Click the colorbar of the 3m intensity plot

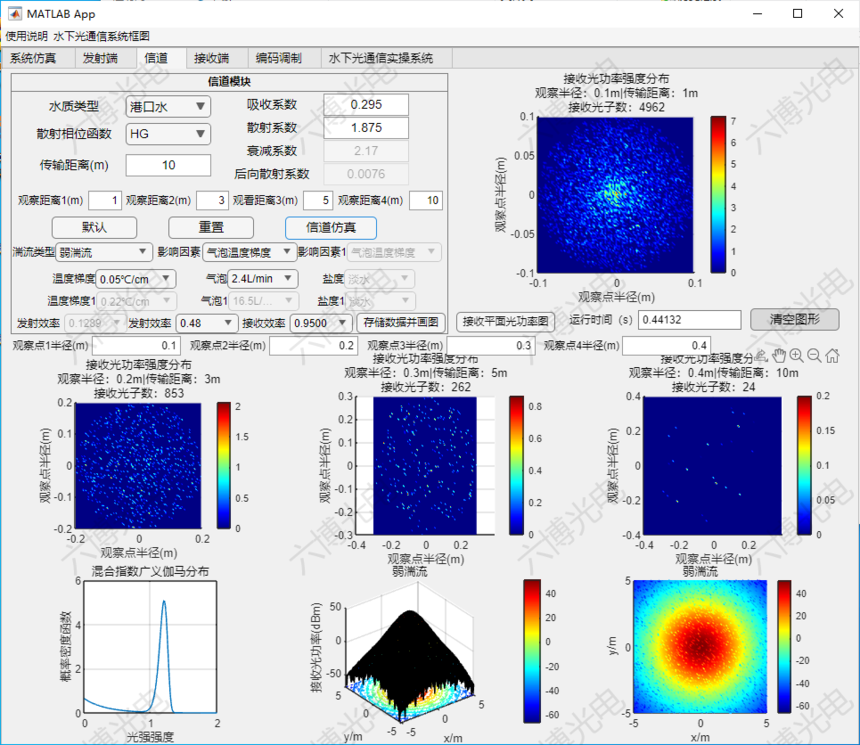[224, 465]
